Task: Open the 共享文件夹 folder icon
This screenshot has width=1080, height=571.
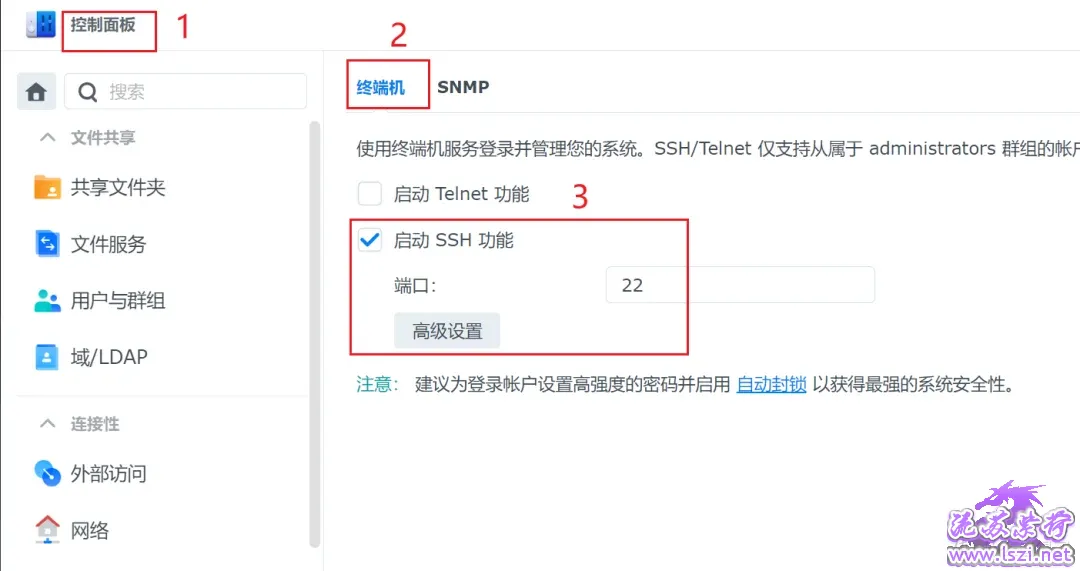Action: point(47,187)
